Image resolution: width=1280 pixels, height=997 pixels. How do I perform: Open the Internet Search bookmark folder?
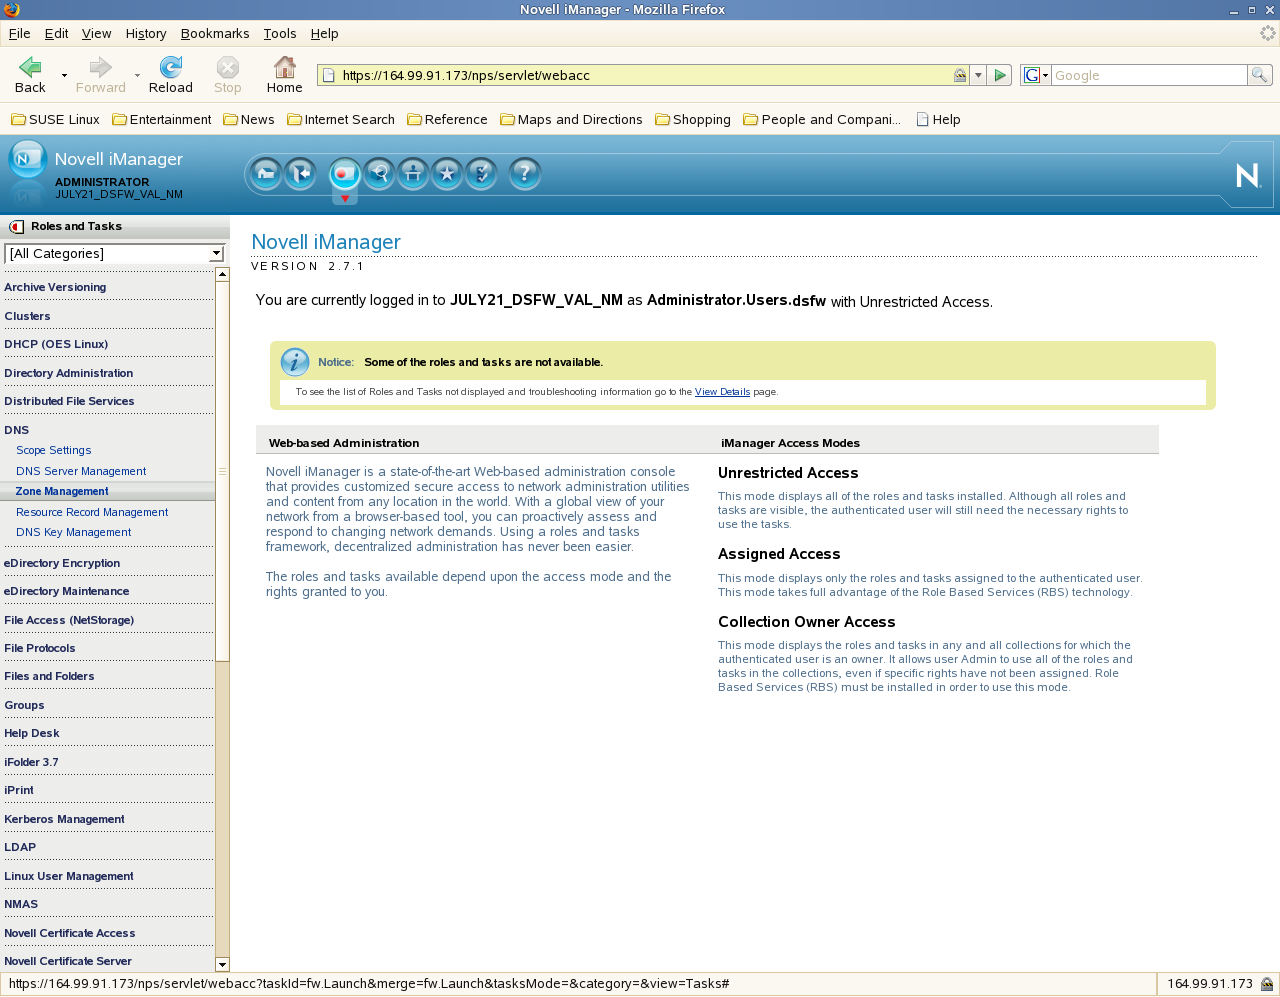click(340, 119)
